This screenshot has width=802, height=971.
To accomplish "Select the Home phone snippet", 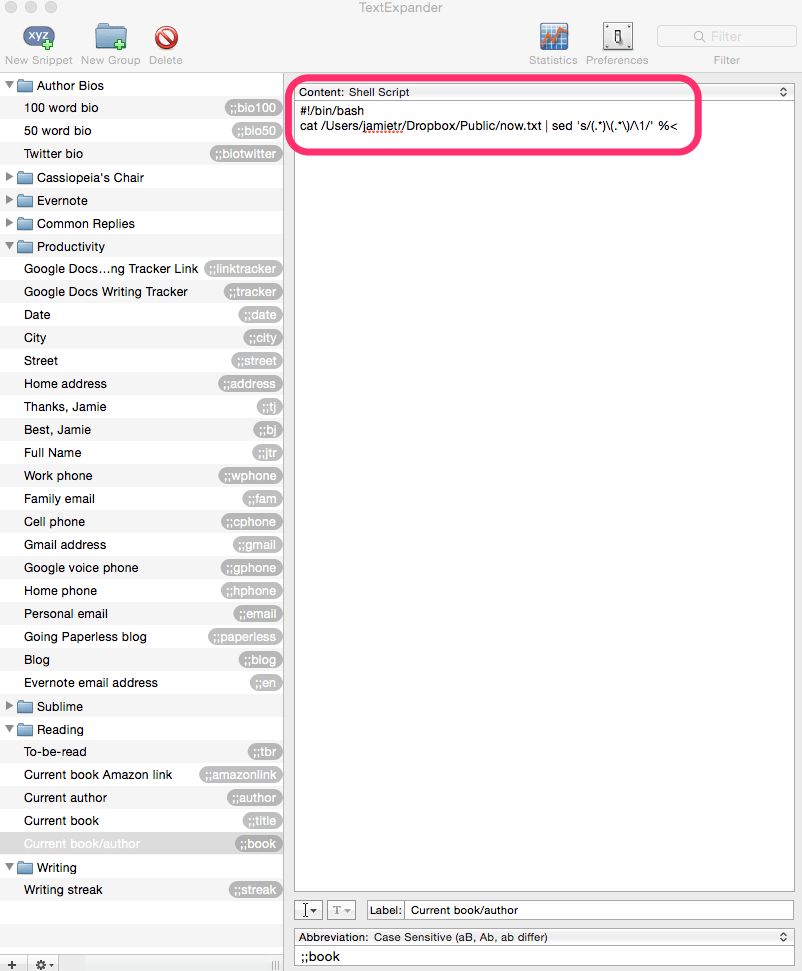I will tap(141, 591).
